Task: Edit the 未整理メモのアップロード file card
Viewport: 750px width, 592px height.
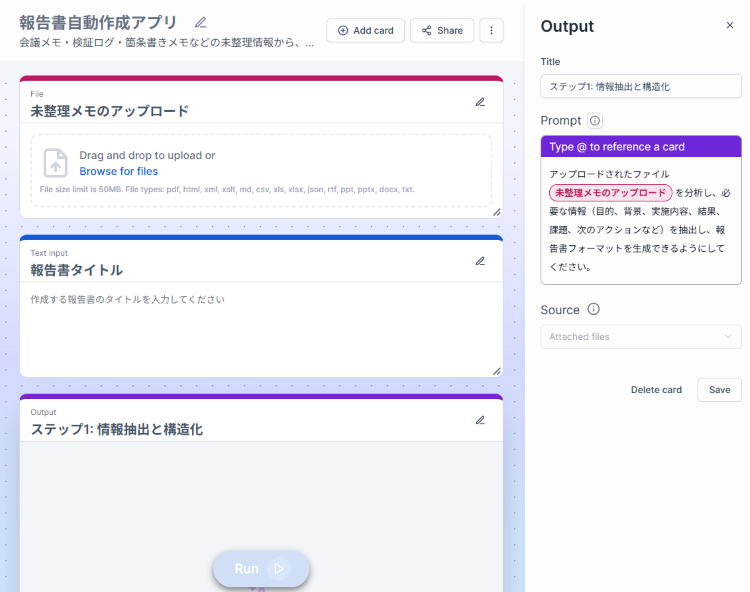Action: click(480, 102)
